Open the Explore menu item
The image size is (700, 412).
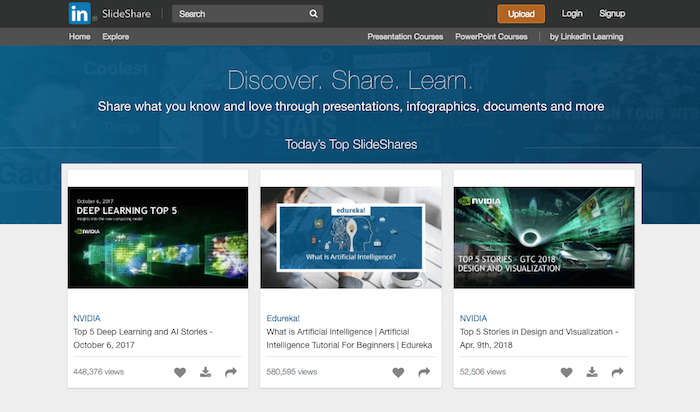point(116,37)
